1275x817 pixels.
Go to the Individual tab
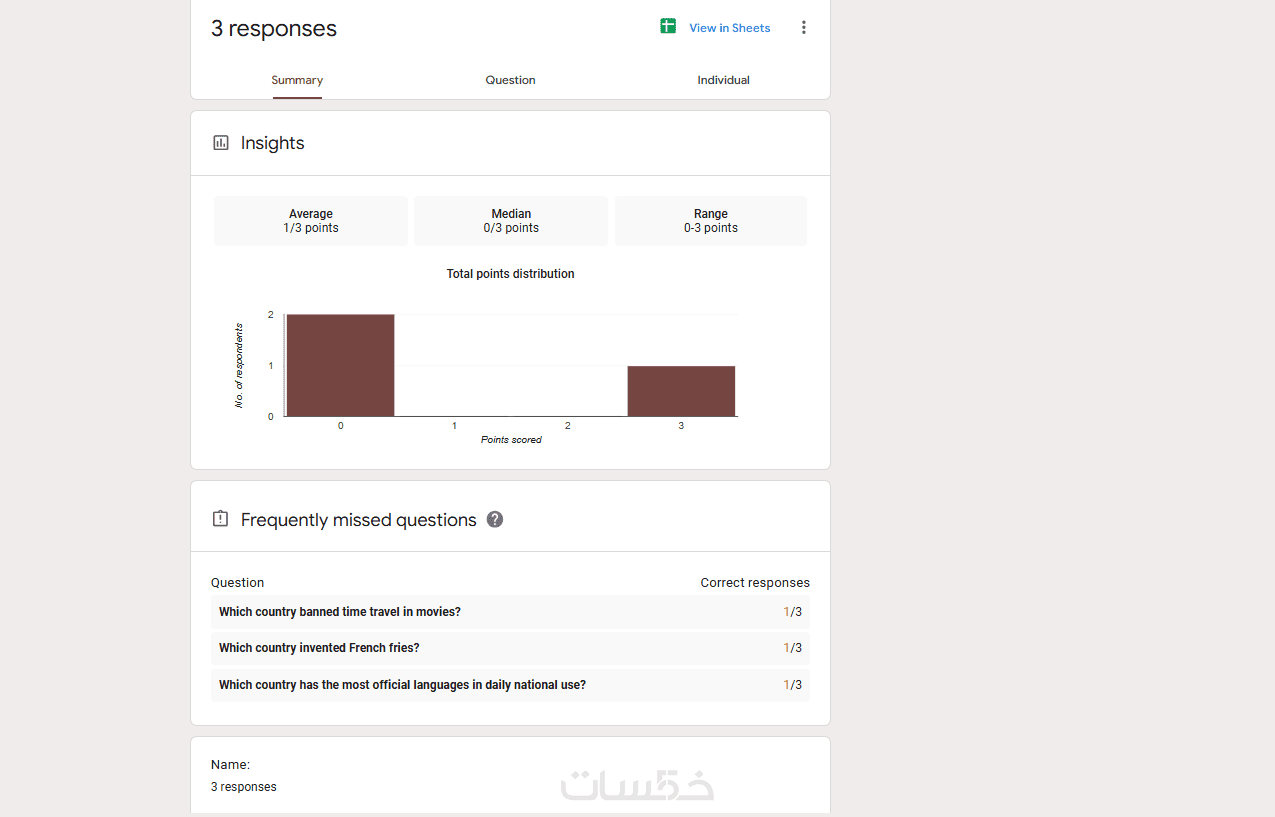click(723, 80)
